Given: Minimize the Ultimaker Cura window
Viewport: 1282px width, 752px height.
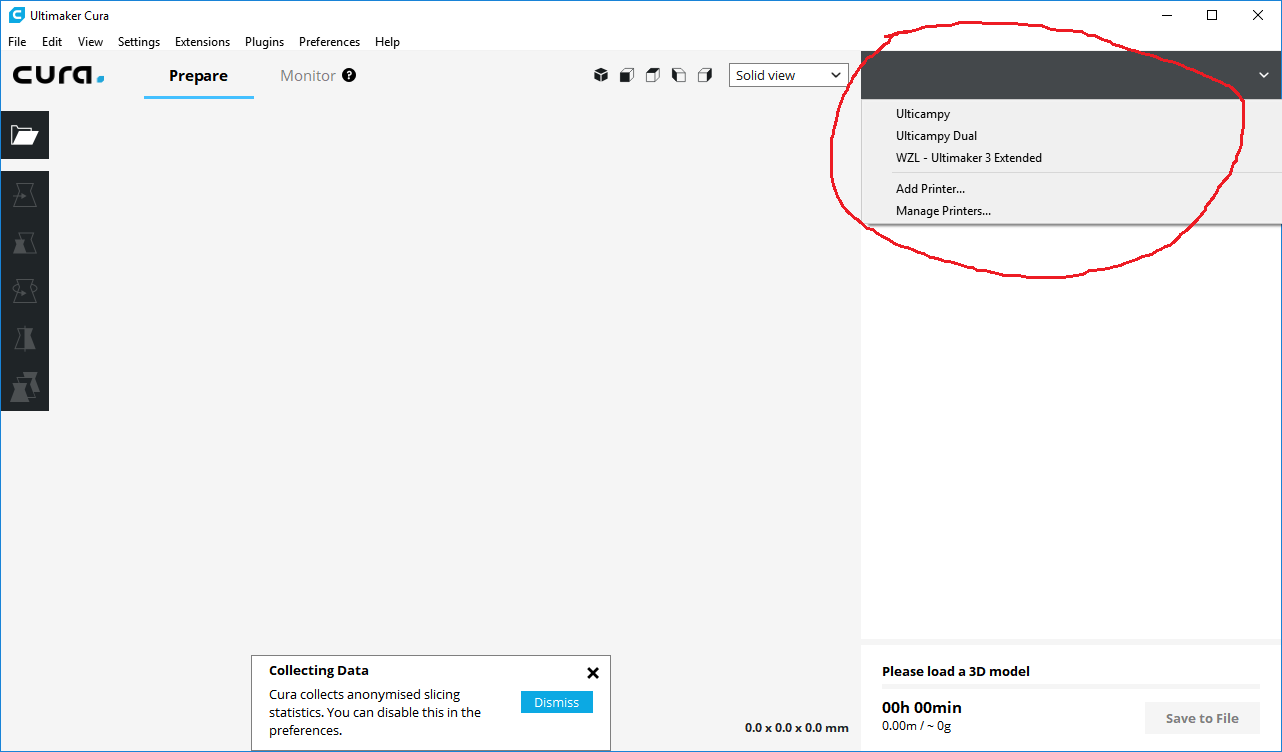Looking at the screenshot, I should tap(1166, 15).
